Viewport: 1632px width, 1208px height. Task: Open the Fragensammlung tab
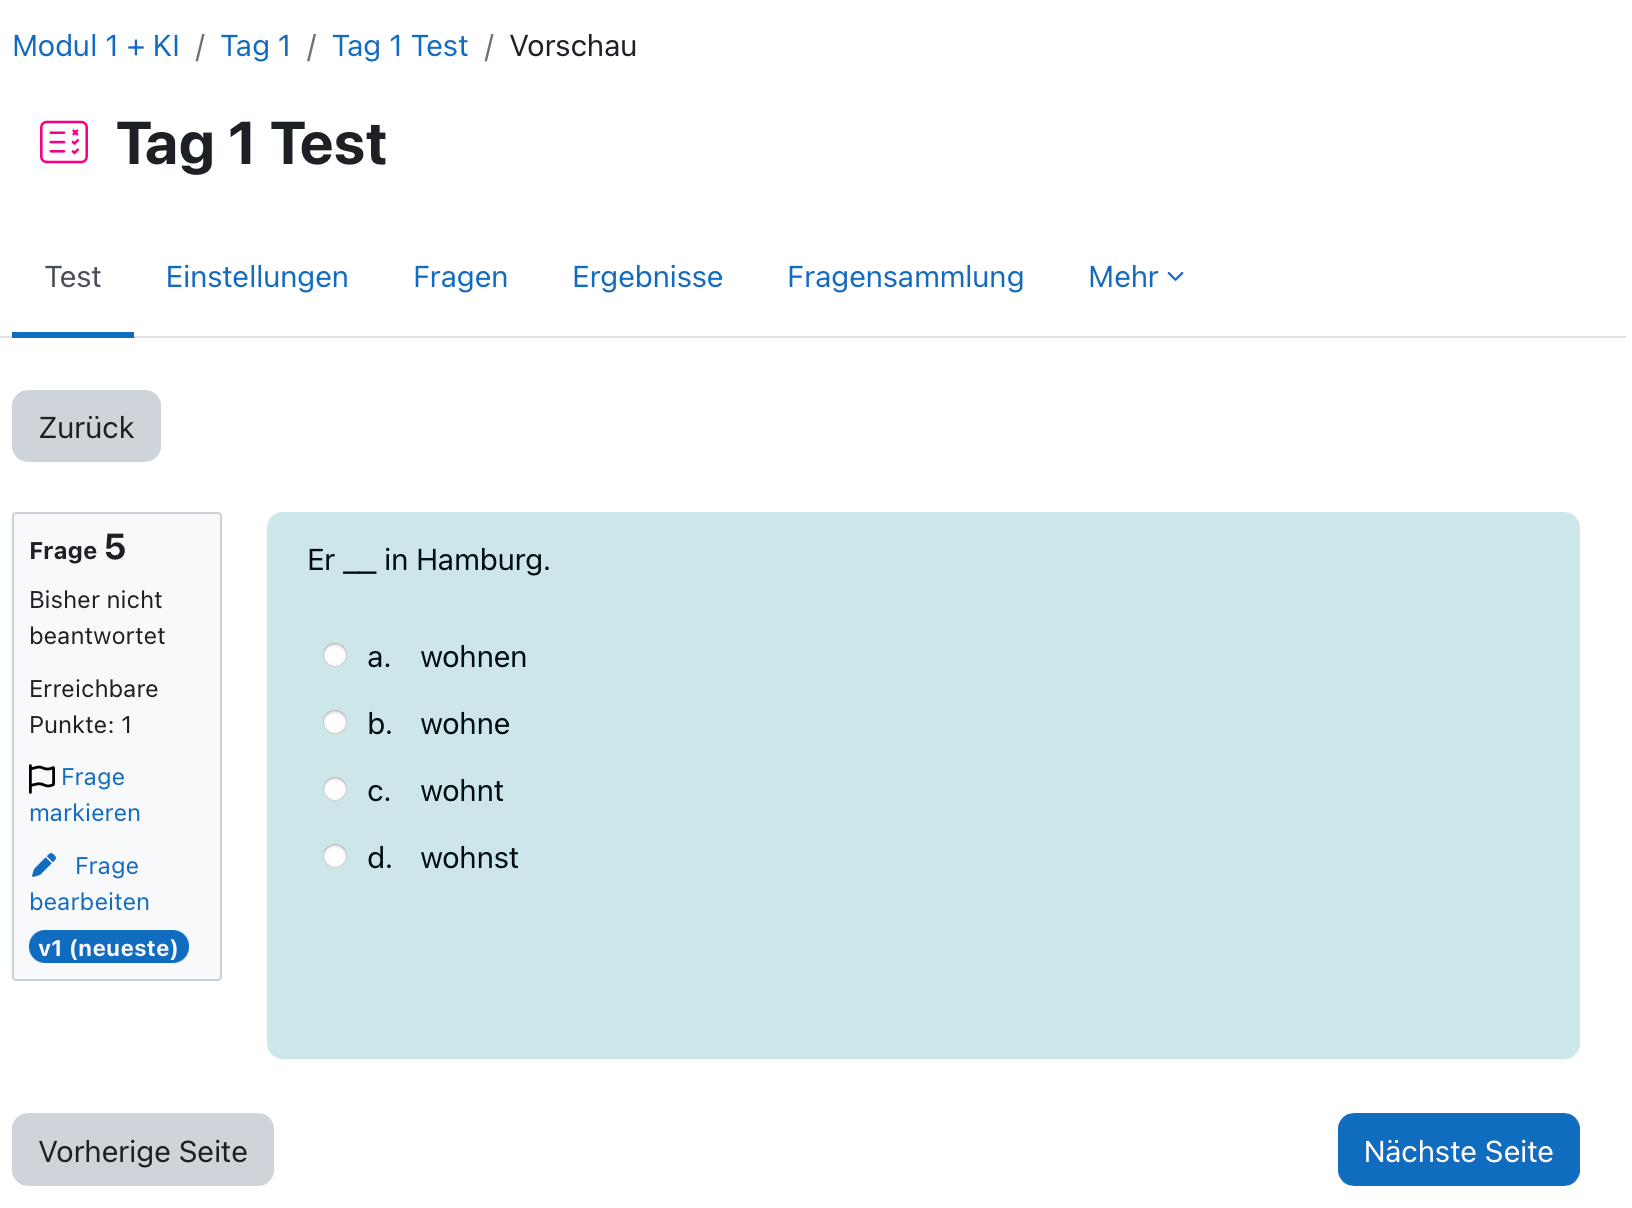click(x=905, y=277)
